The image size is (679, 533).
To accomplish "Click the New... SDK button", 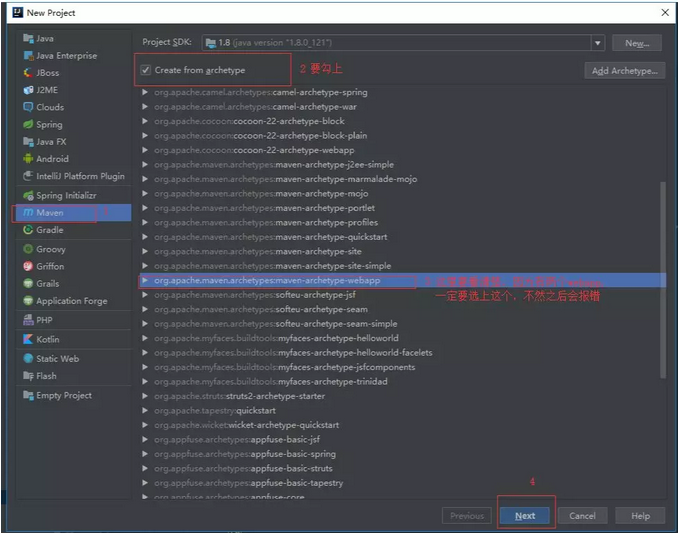I will [637, 43].
